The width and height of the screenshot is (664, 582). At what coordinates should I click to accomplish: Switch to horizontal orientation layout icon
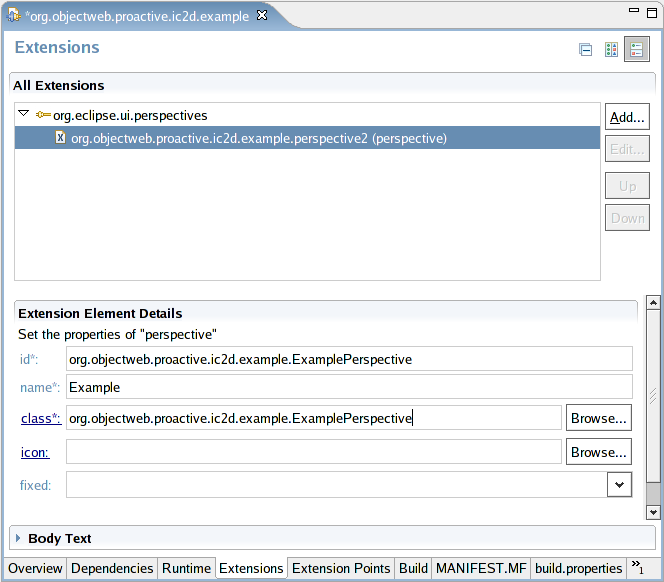(611, 49)
